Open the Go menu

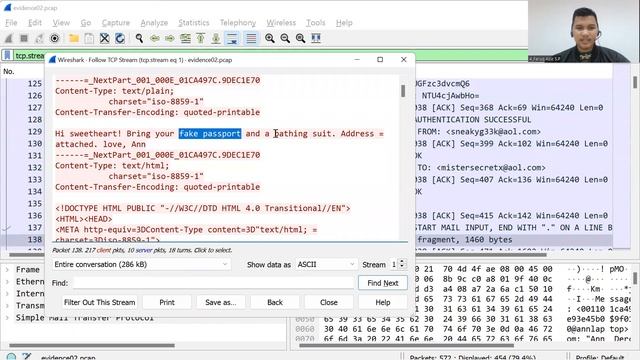point(86,23)
